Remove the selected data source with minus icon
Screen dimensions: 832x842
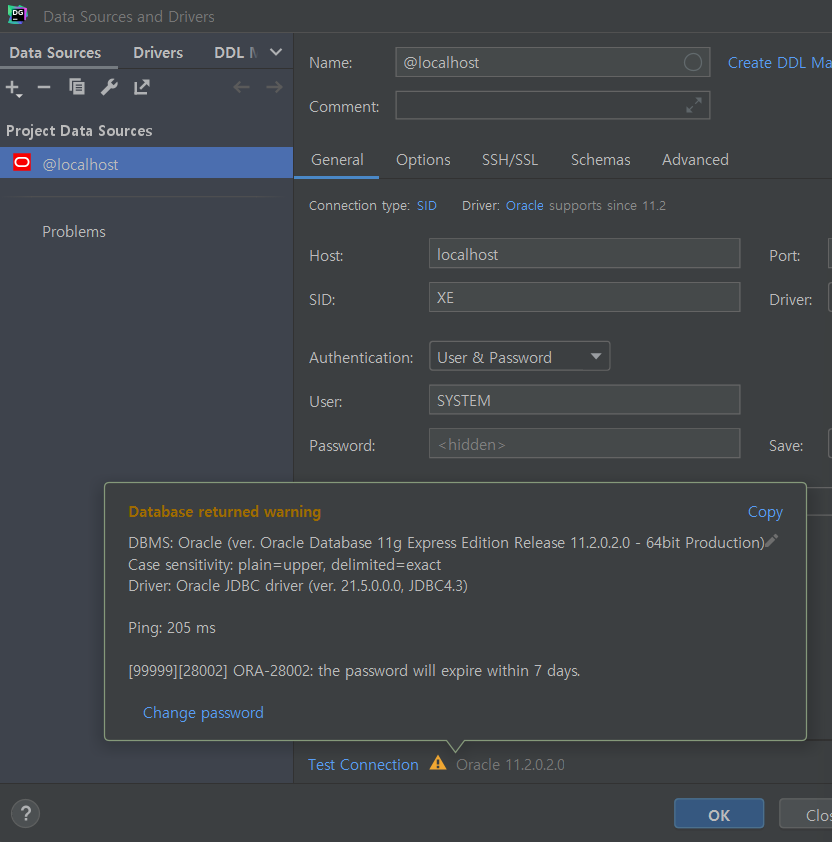coord(44,87)
